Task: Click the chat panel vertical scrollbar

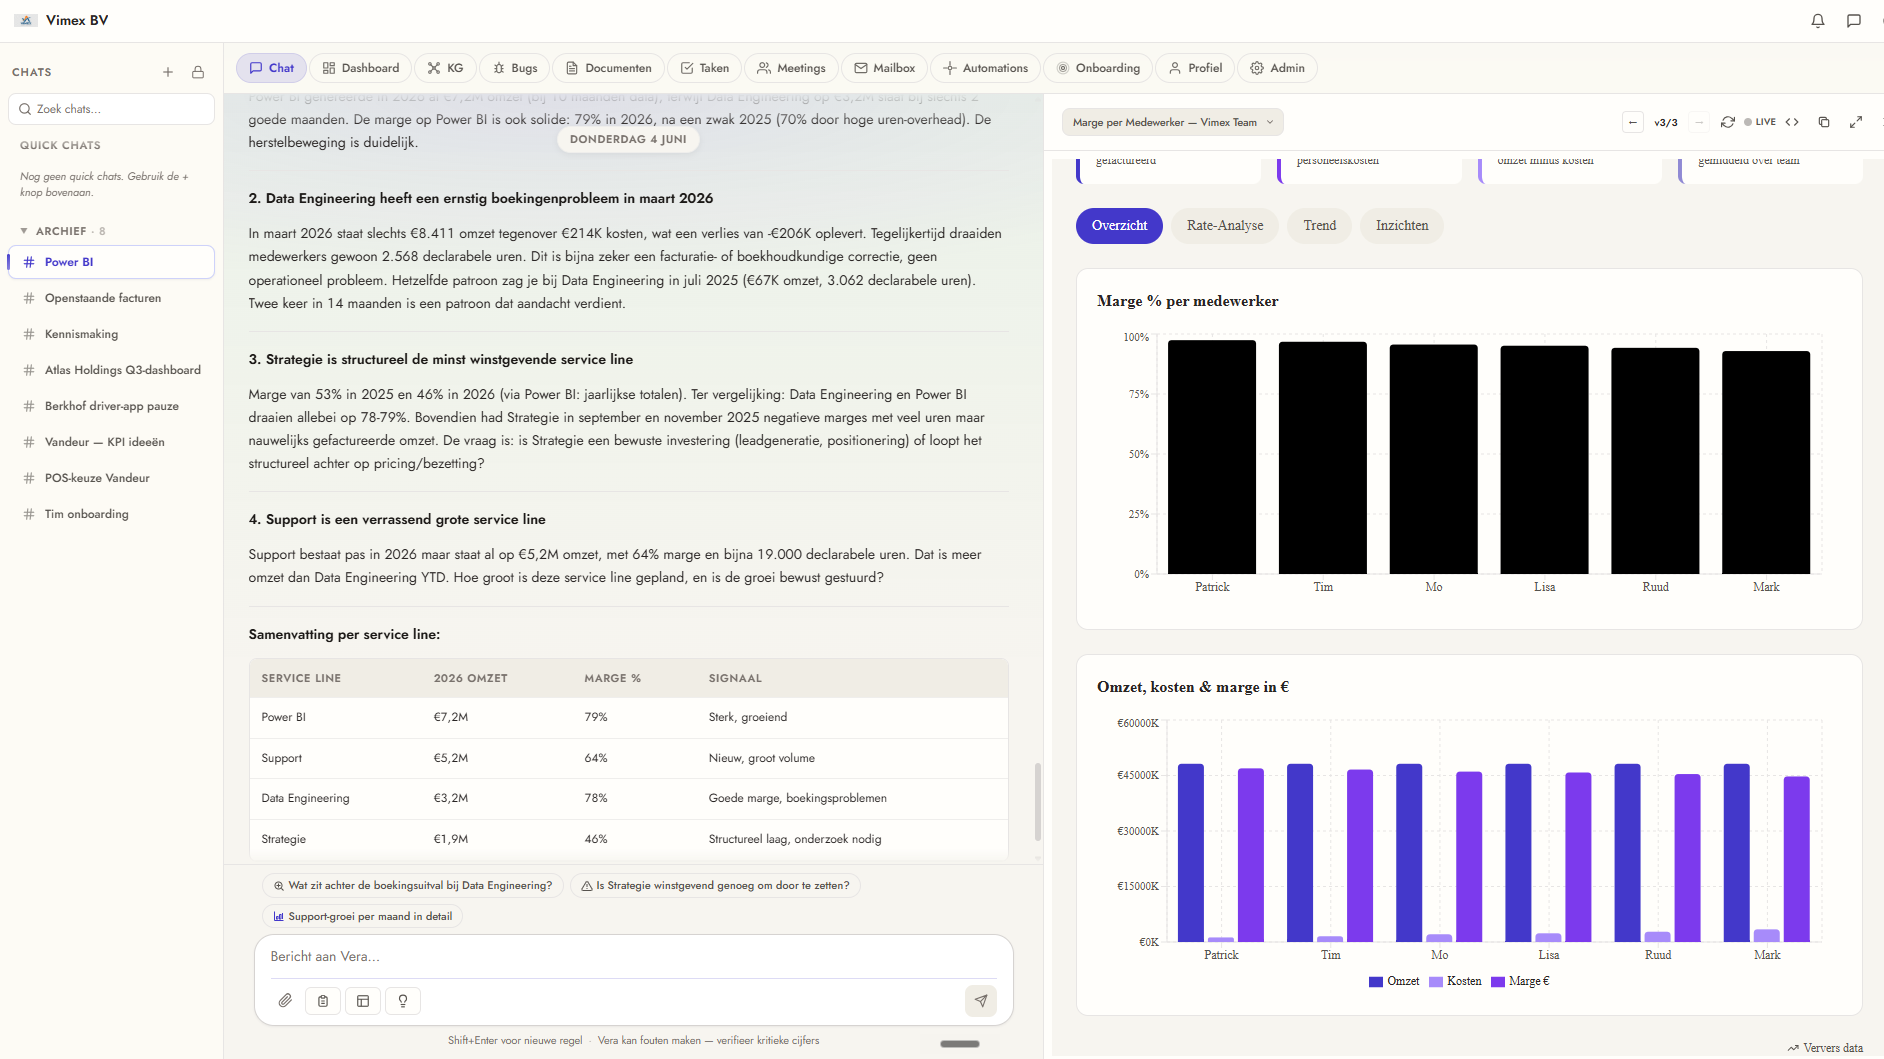Action: [1037, 802]
